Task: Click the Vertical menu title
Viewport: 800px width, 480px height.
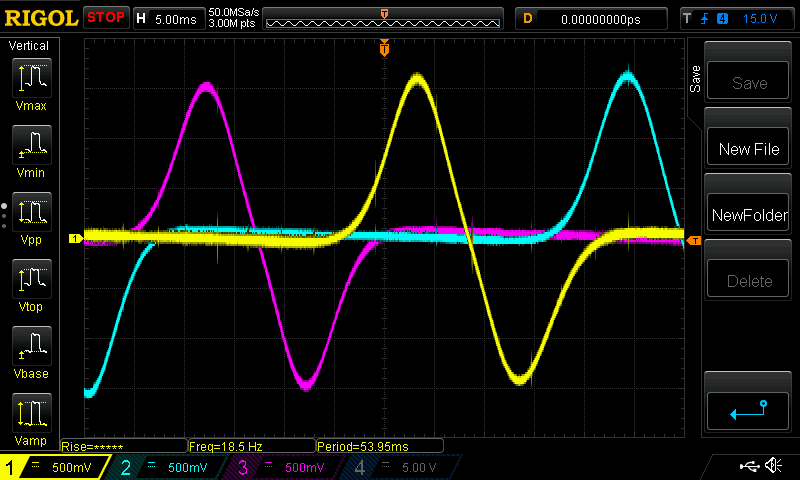Action: [29, 45]
